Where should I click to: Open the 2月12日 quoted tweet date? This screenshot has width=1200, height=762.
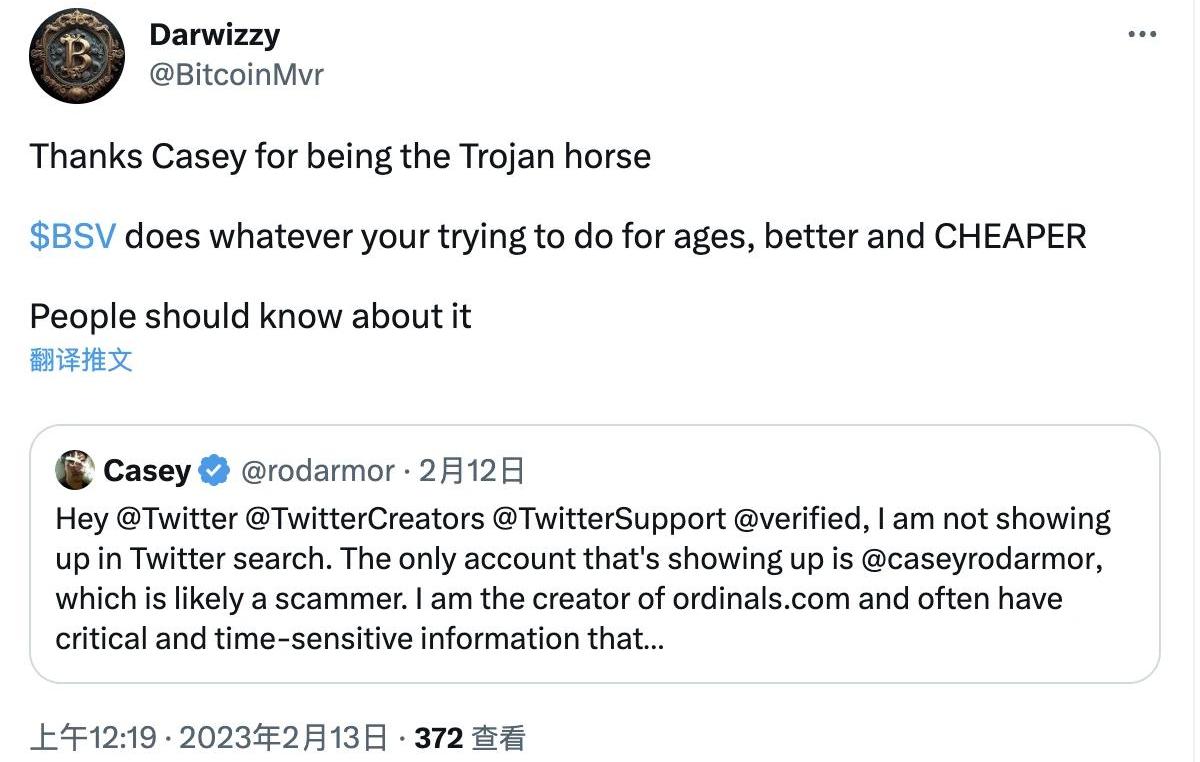472,471
